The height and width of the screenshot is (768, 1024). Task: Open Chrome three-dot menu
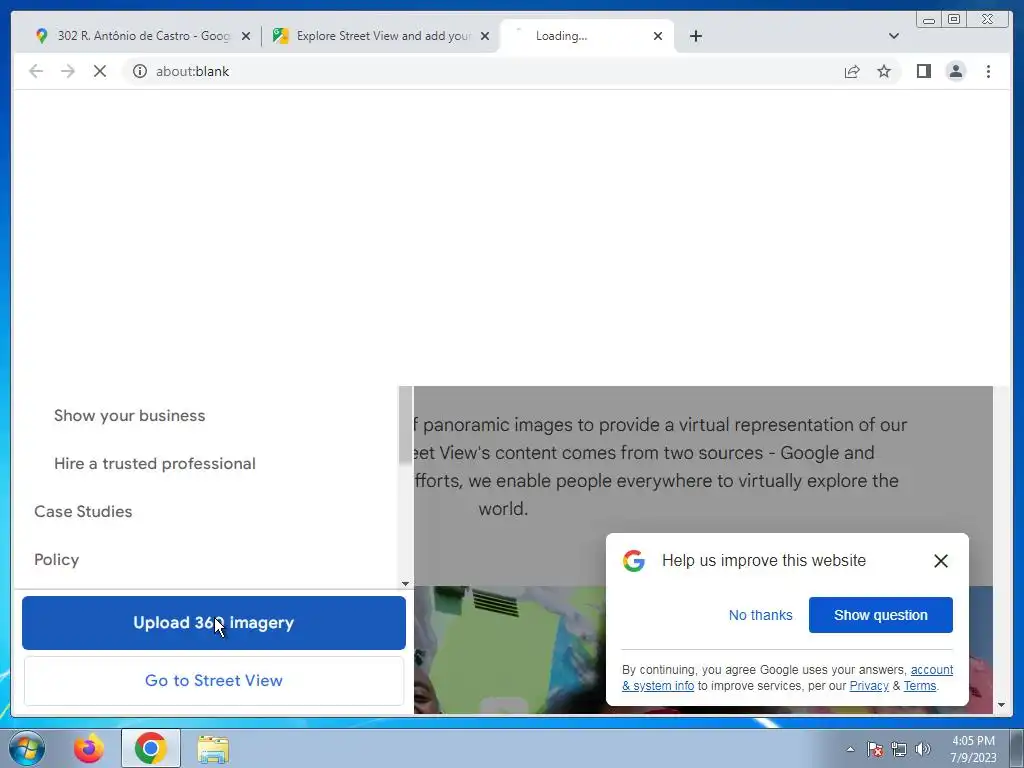coord(988,71)
